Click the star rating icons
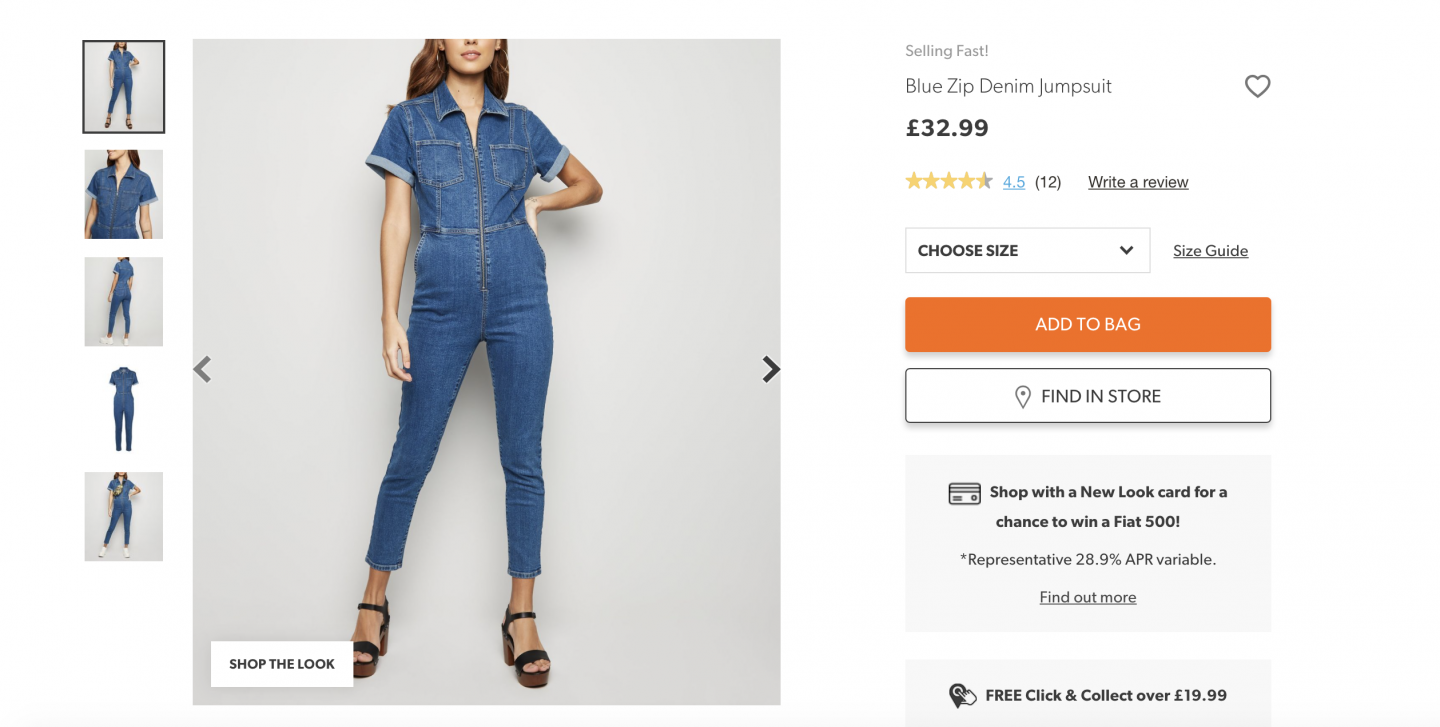The height and width of the screenshot is (727, 1440). (x=948, y=182)
